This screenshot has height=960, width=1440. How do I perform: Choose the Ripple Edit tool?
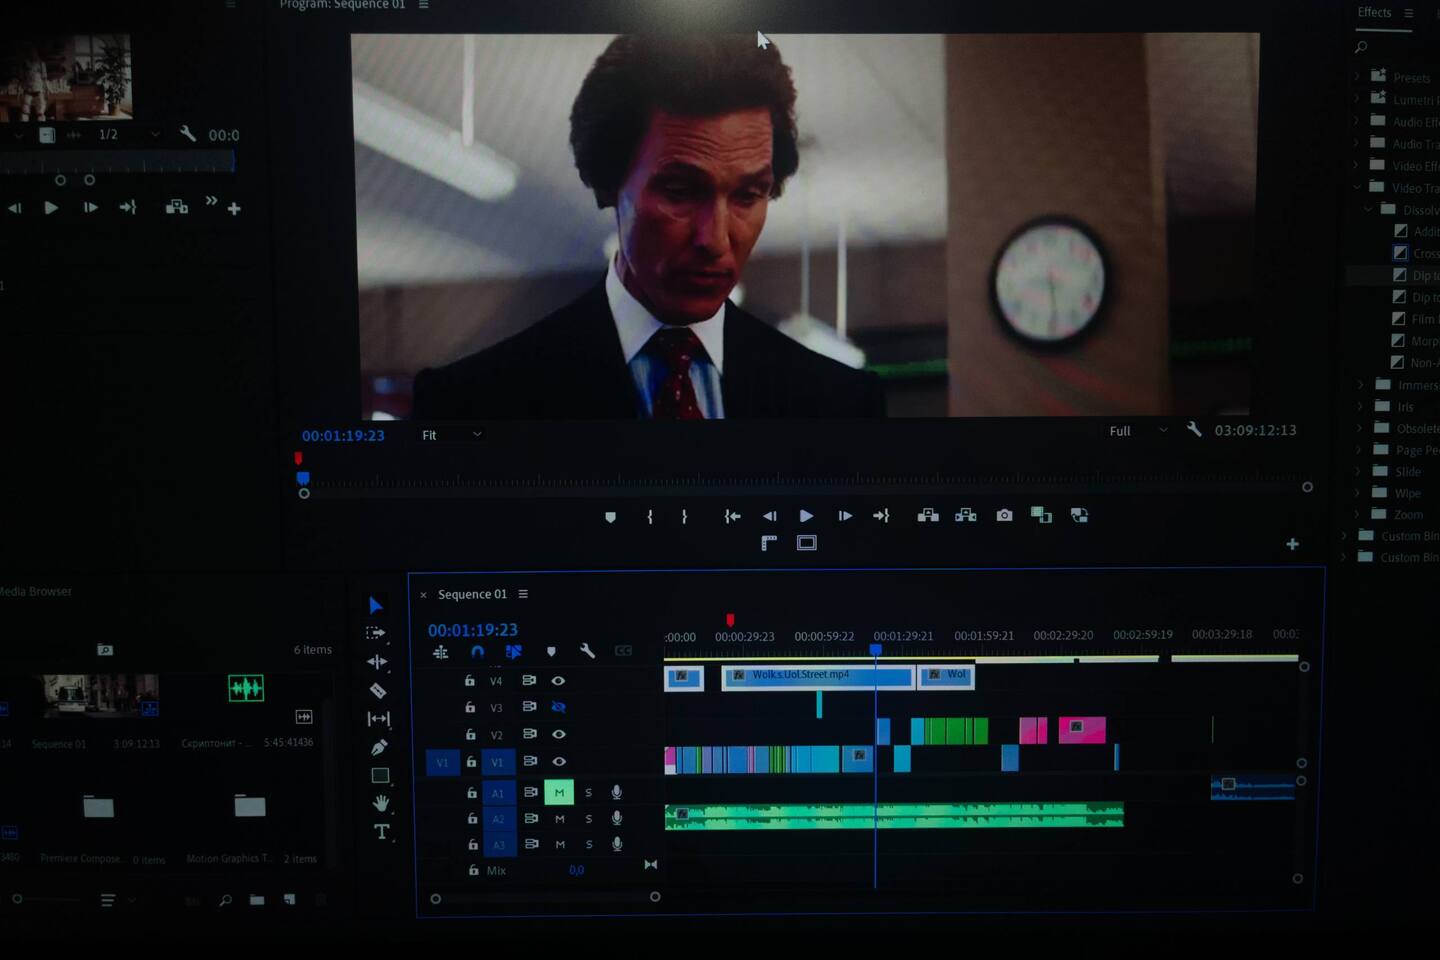[377, 661]
